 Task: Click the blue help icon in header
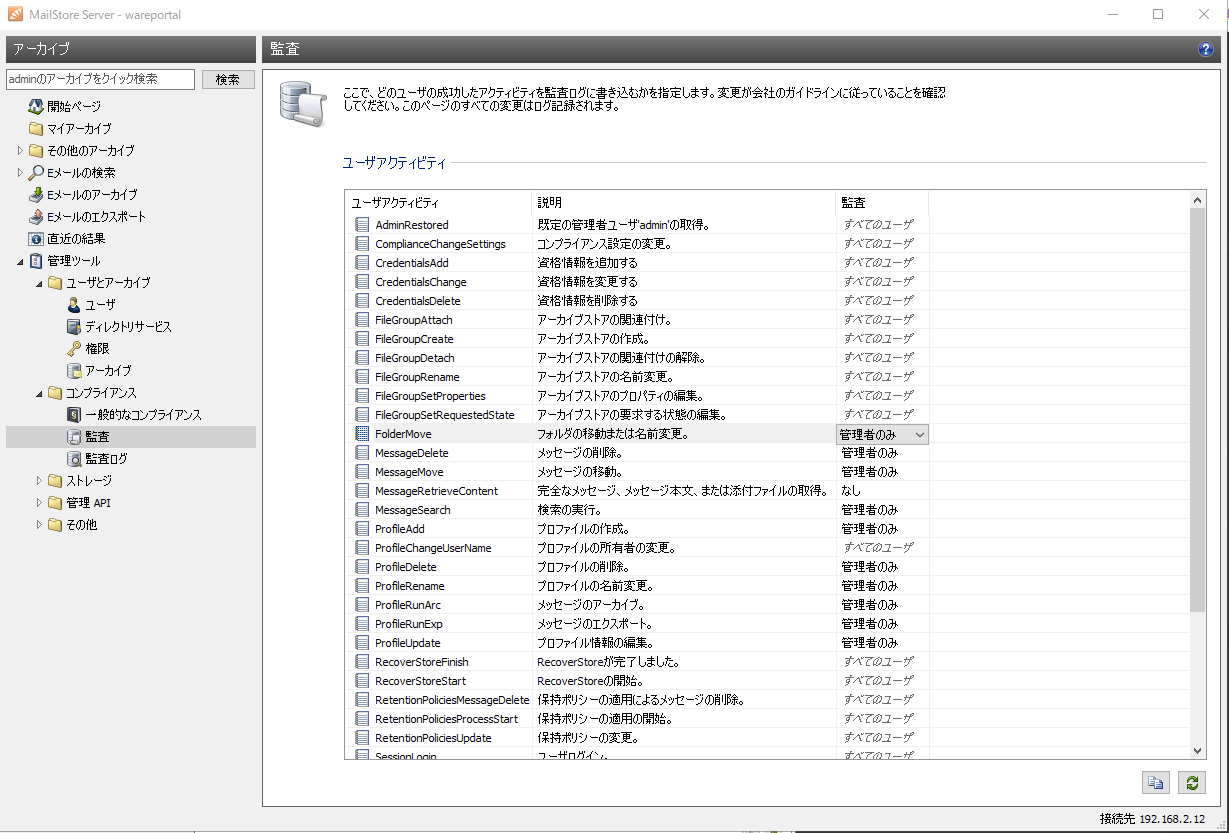pyautogui.click(x=1206, y=50)
